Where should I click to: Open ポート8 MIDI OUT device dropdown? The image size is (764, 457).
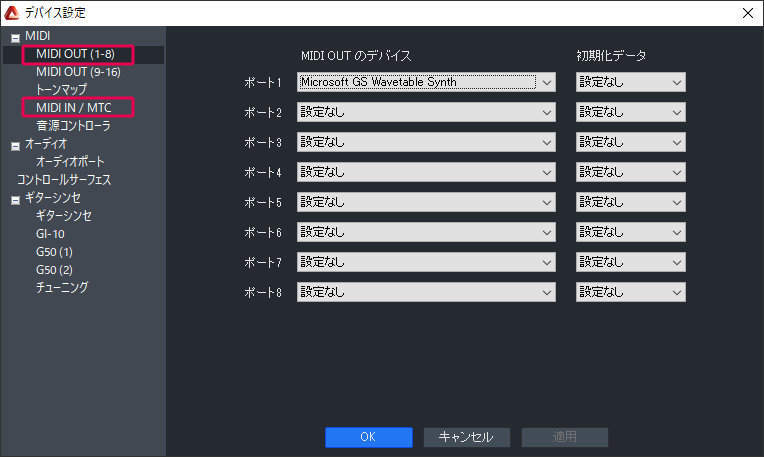(x=426, y=293)
